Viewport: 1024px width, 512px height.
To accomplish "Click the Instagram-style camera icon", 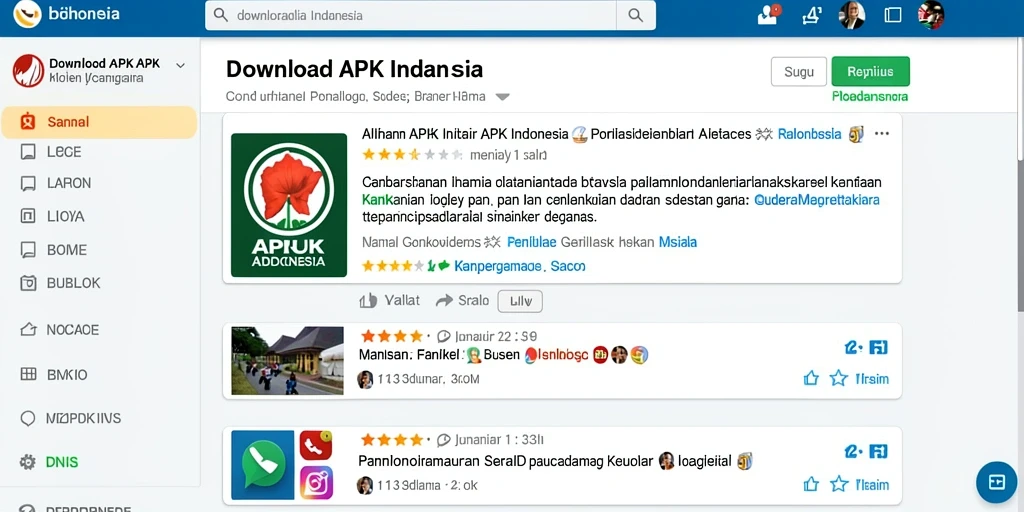I will 316,483.
